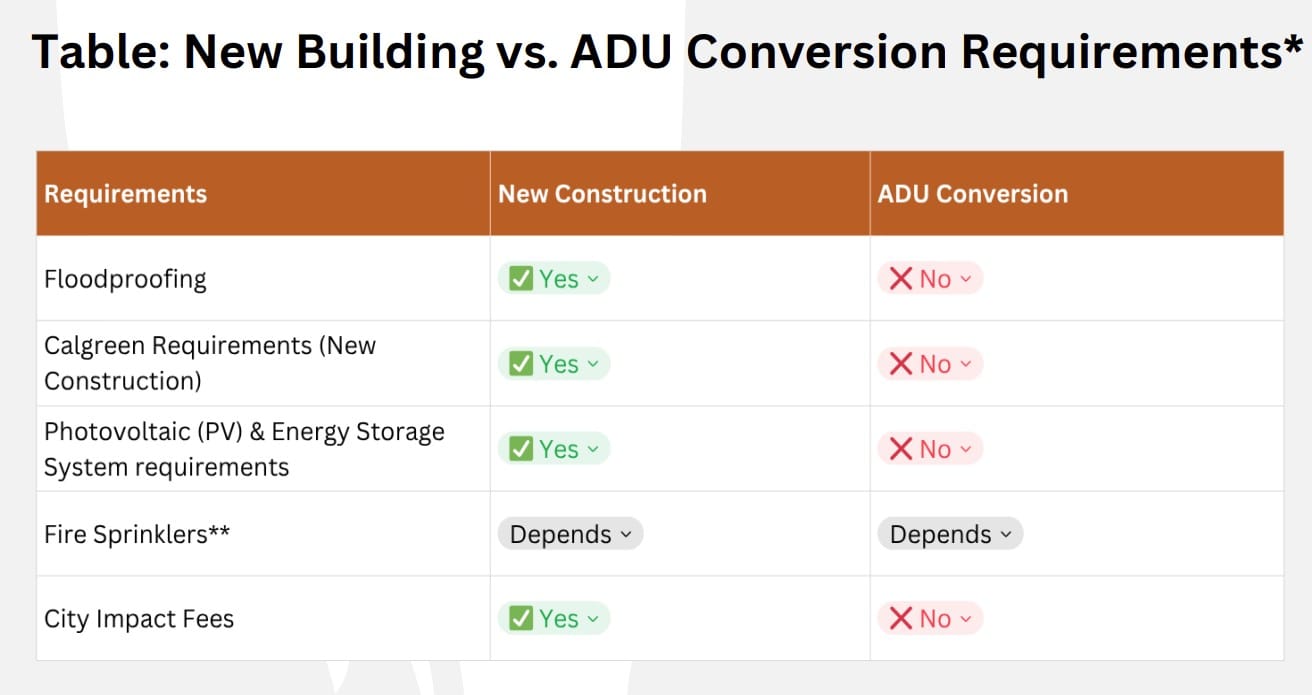Click the City Impact Fees label cell

click(263, 619)
